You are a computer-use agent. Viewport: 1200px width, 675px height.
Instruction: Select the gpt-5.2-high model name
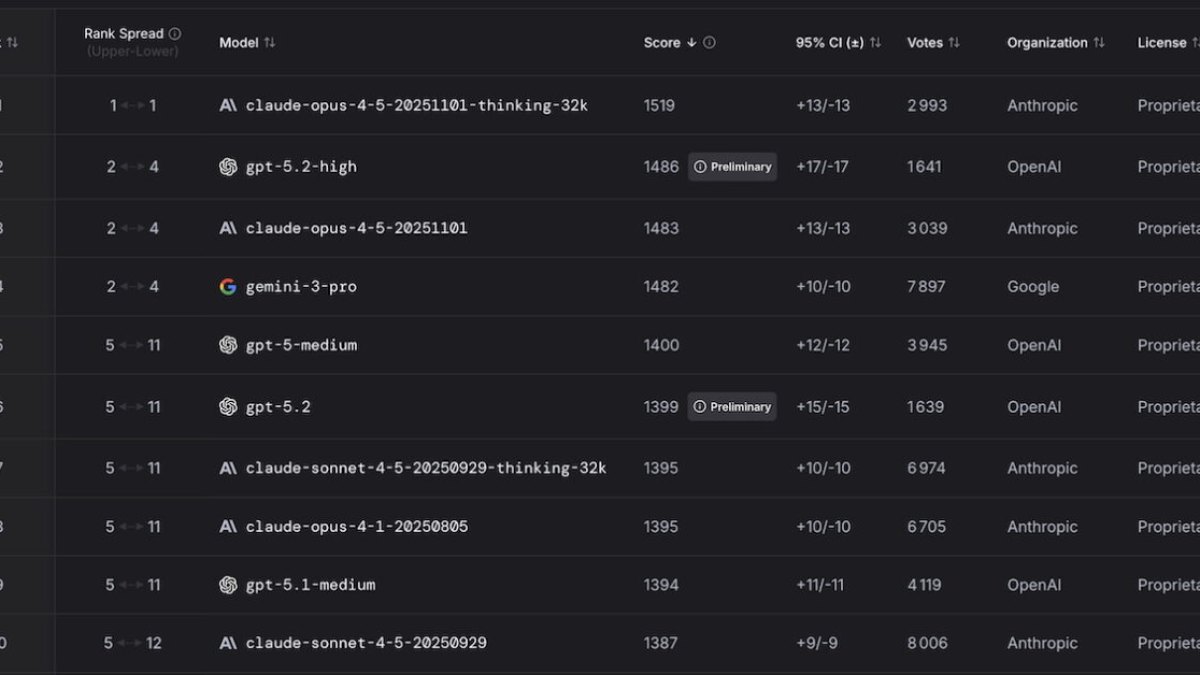301,167
